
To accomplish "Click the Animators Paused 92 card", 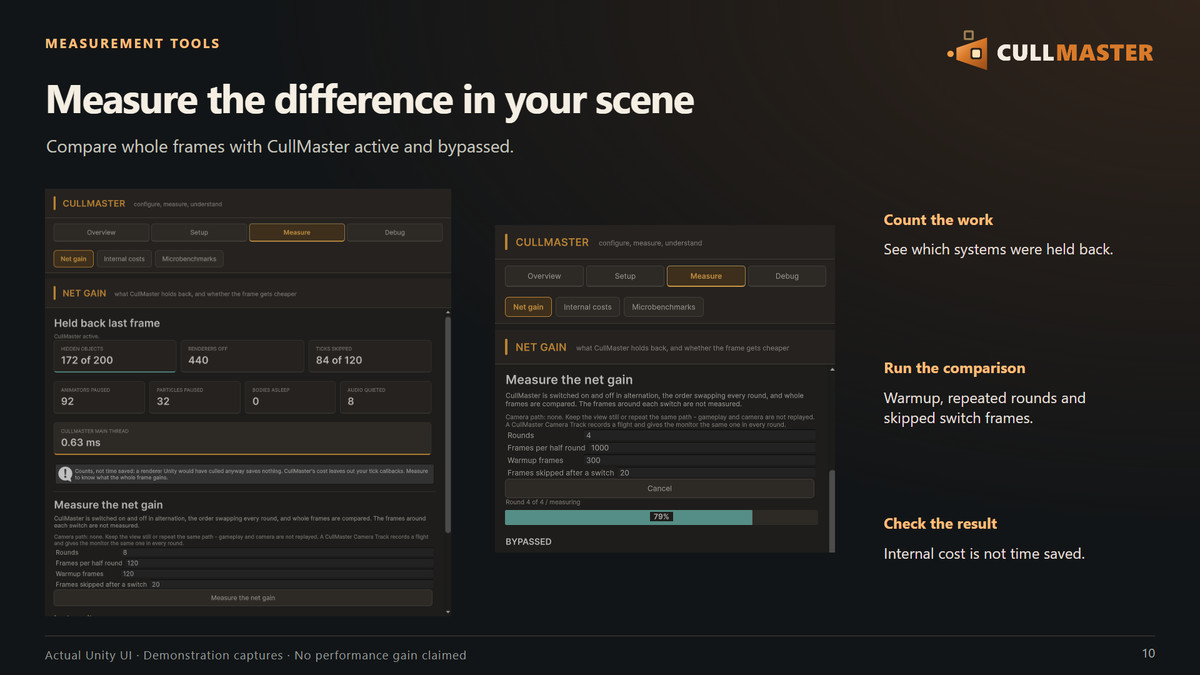I will click(99, 397).
